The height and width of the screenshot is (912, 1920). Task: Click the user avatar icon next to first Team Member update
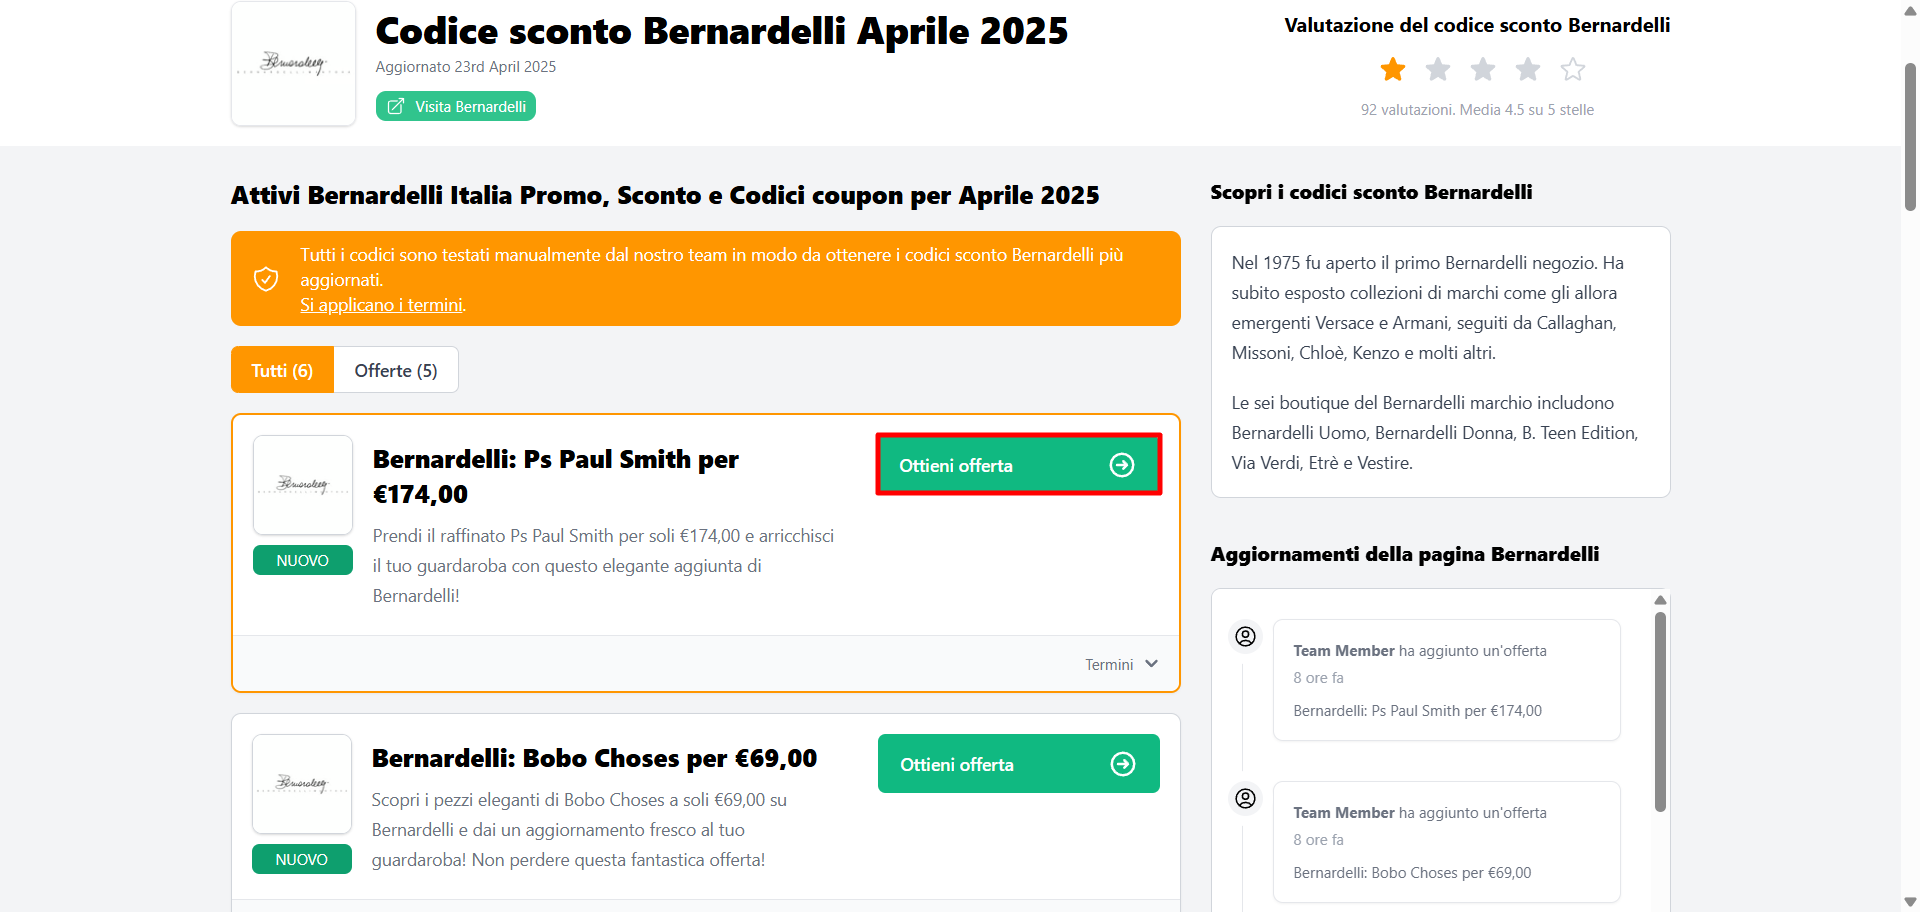(x=1244, y=635)
